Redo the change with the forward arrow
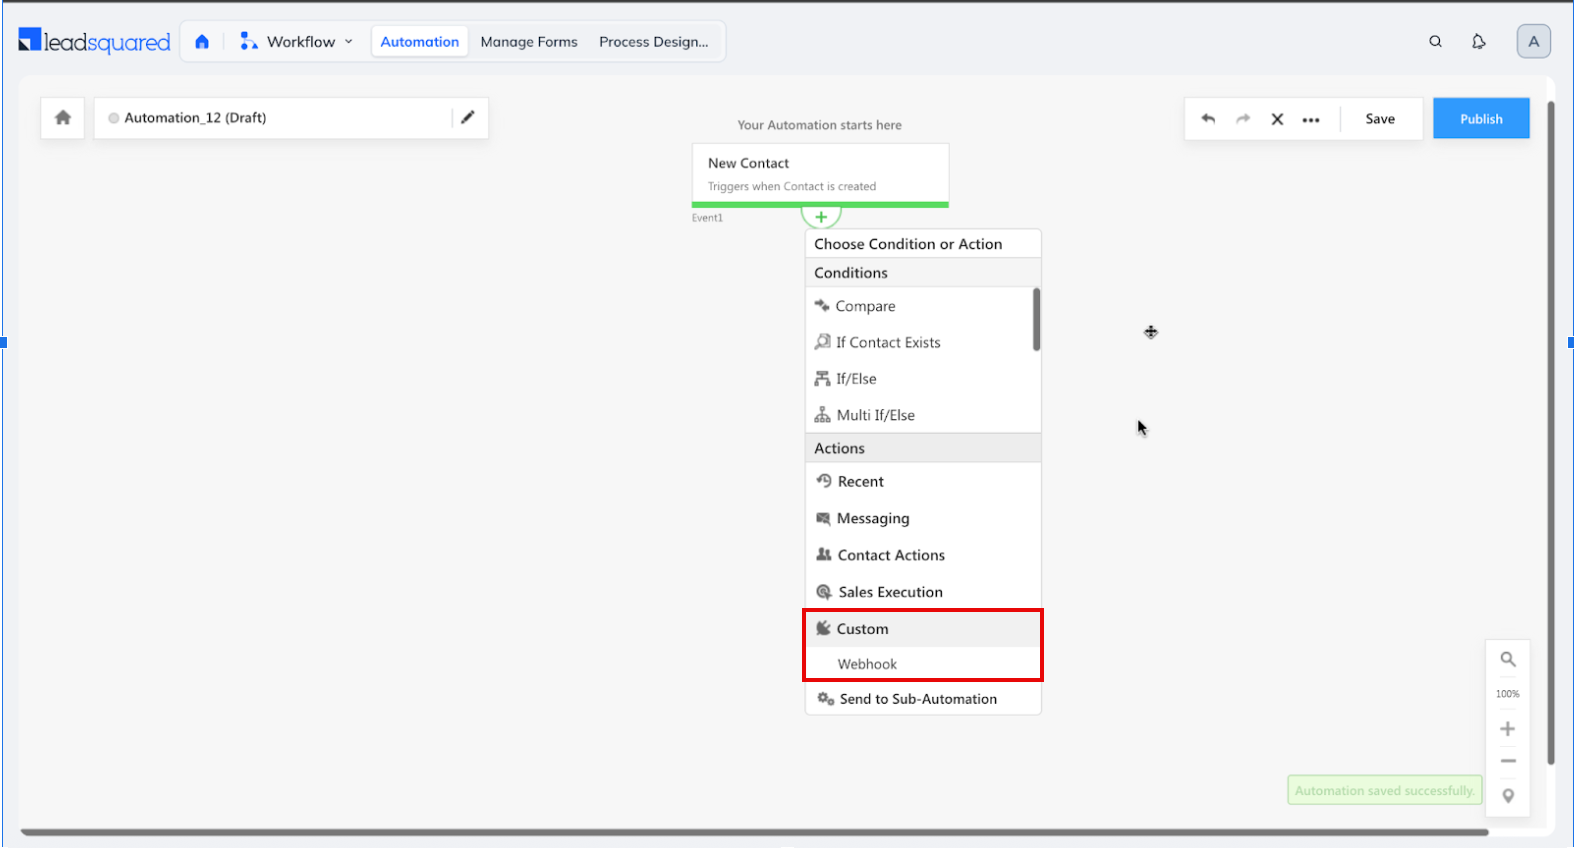The height and width of the screenshot is (848, 1574). tap(1243, 119)
